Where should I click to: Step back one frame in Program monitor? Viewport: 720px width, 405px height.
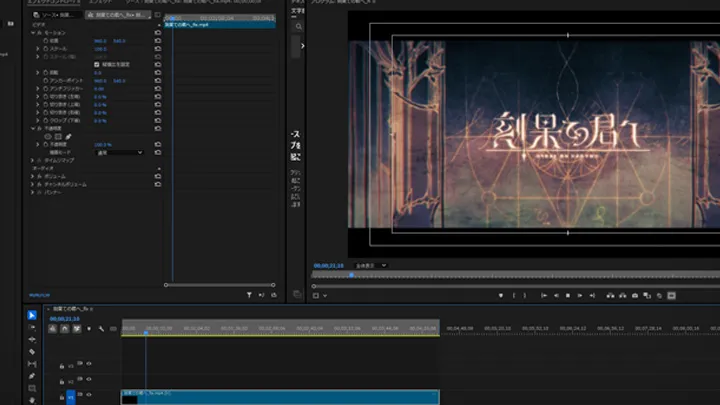tap(556, 296)
